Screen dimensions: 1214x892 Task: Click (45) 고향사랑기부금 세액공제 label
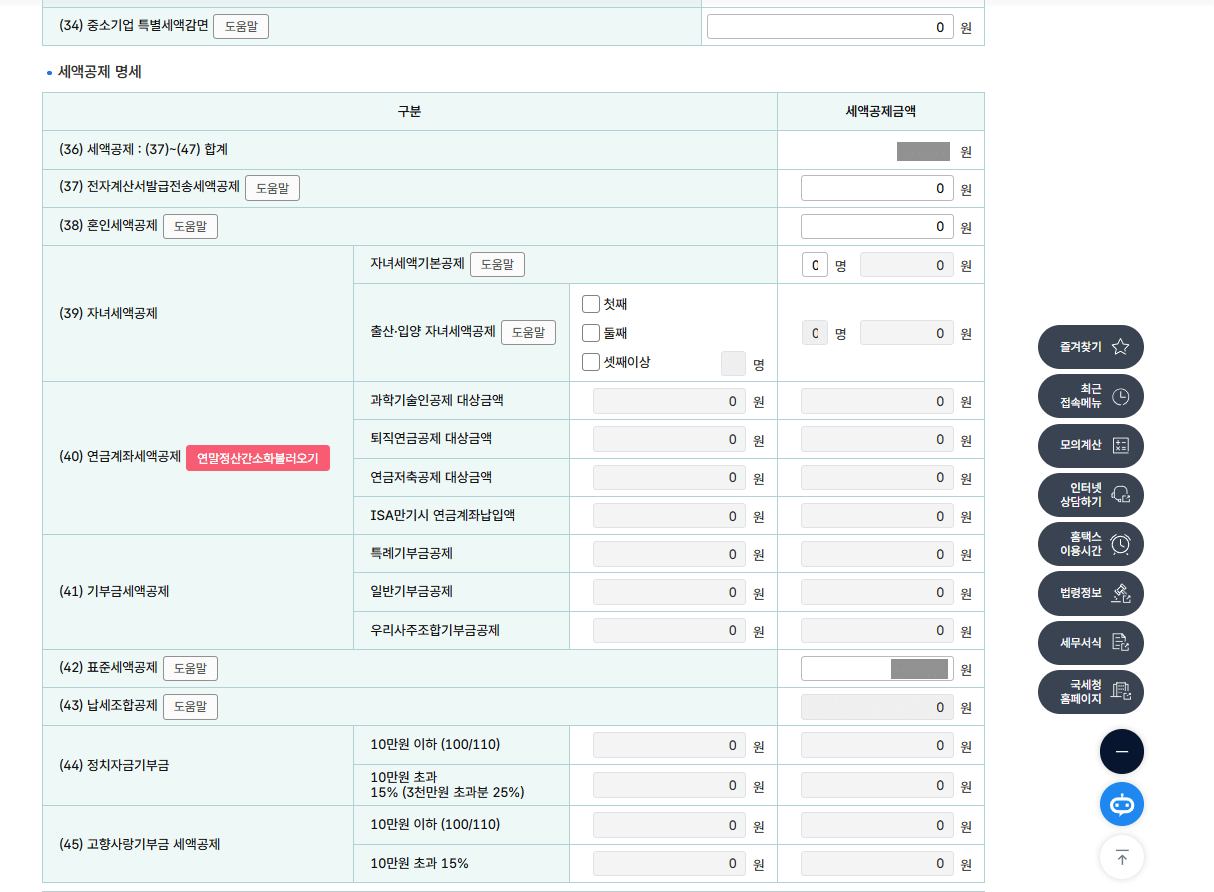pos(140,844)
